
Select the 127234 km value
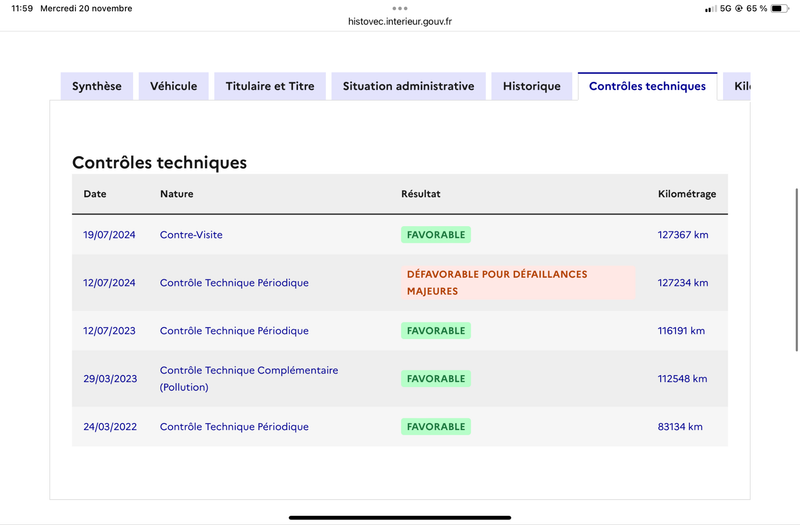tap(683, 283)
